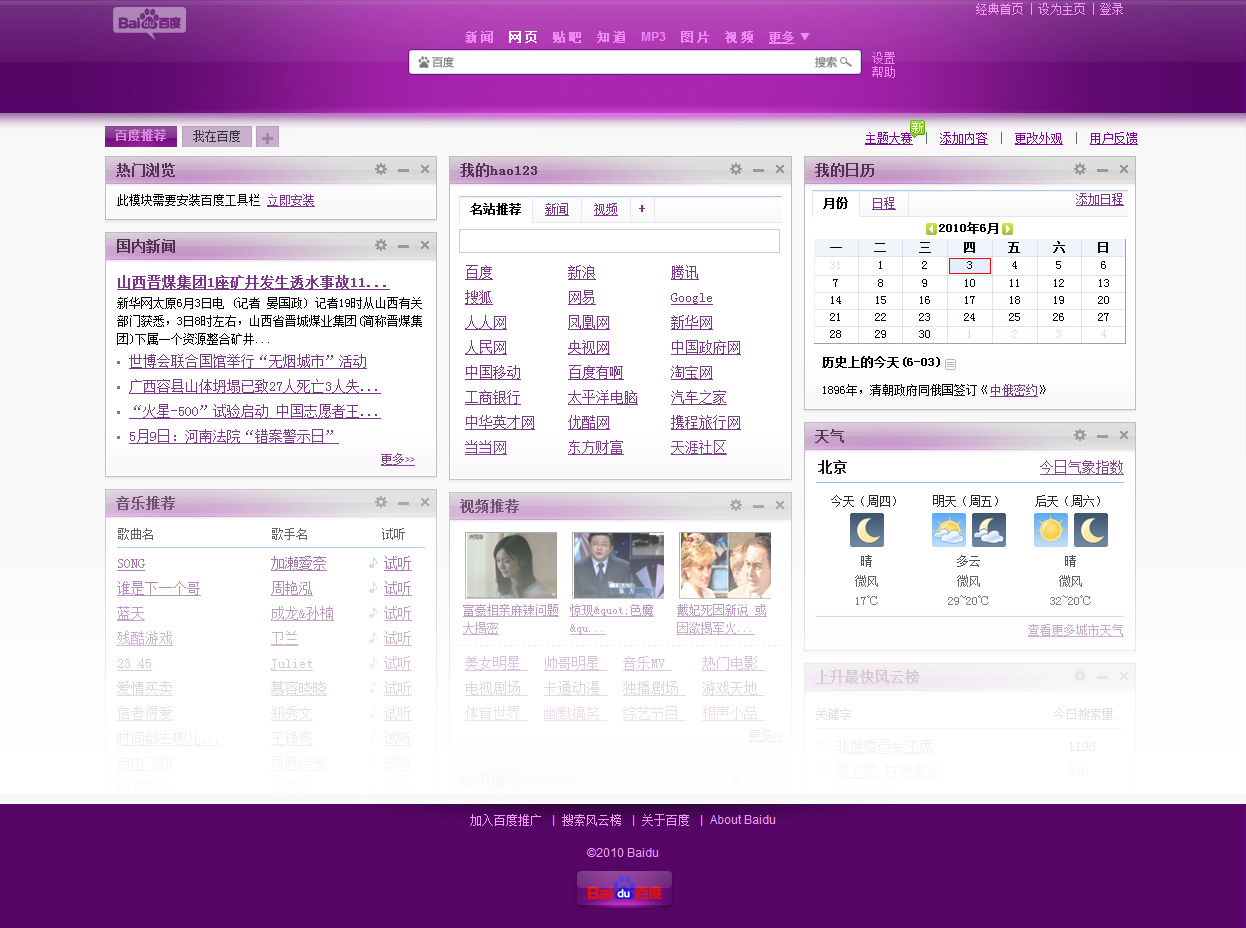Collapse the 音乐推荐 widget
The height and width of the screenshot is (928, 1246).
tap(403, 503)
